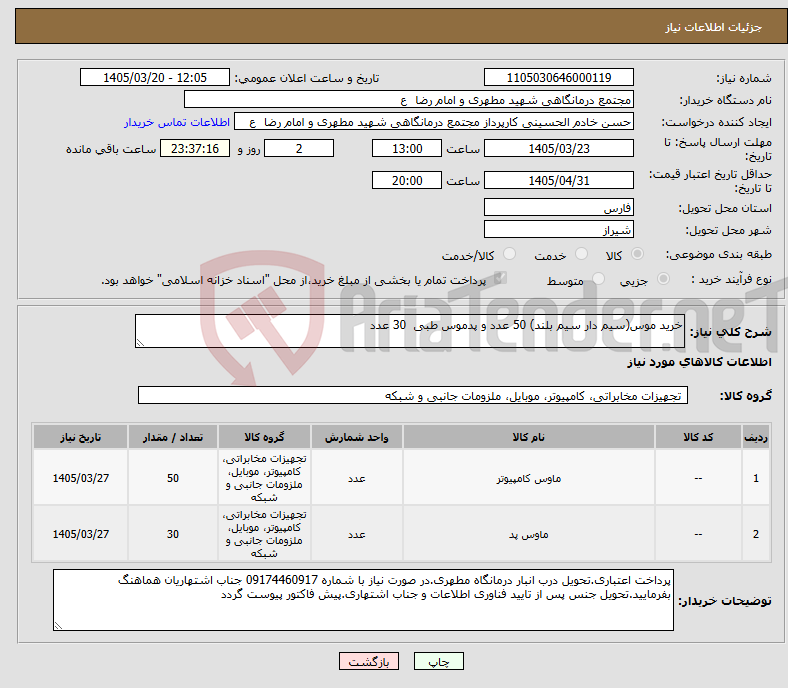Image resolution: width=788 pixels, height=688 pixels.
Task: Click the تاریخ نیاز column header
Action: click(80, 437)
